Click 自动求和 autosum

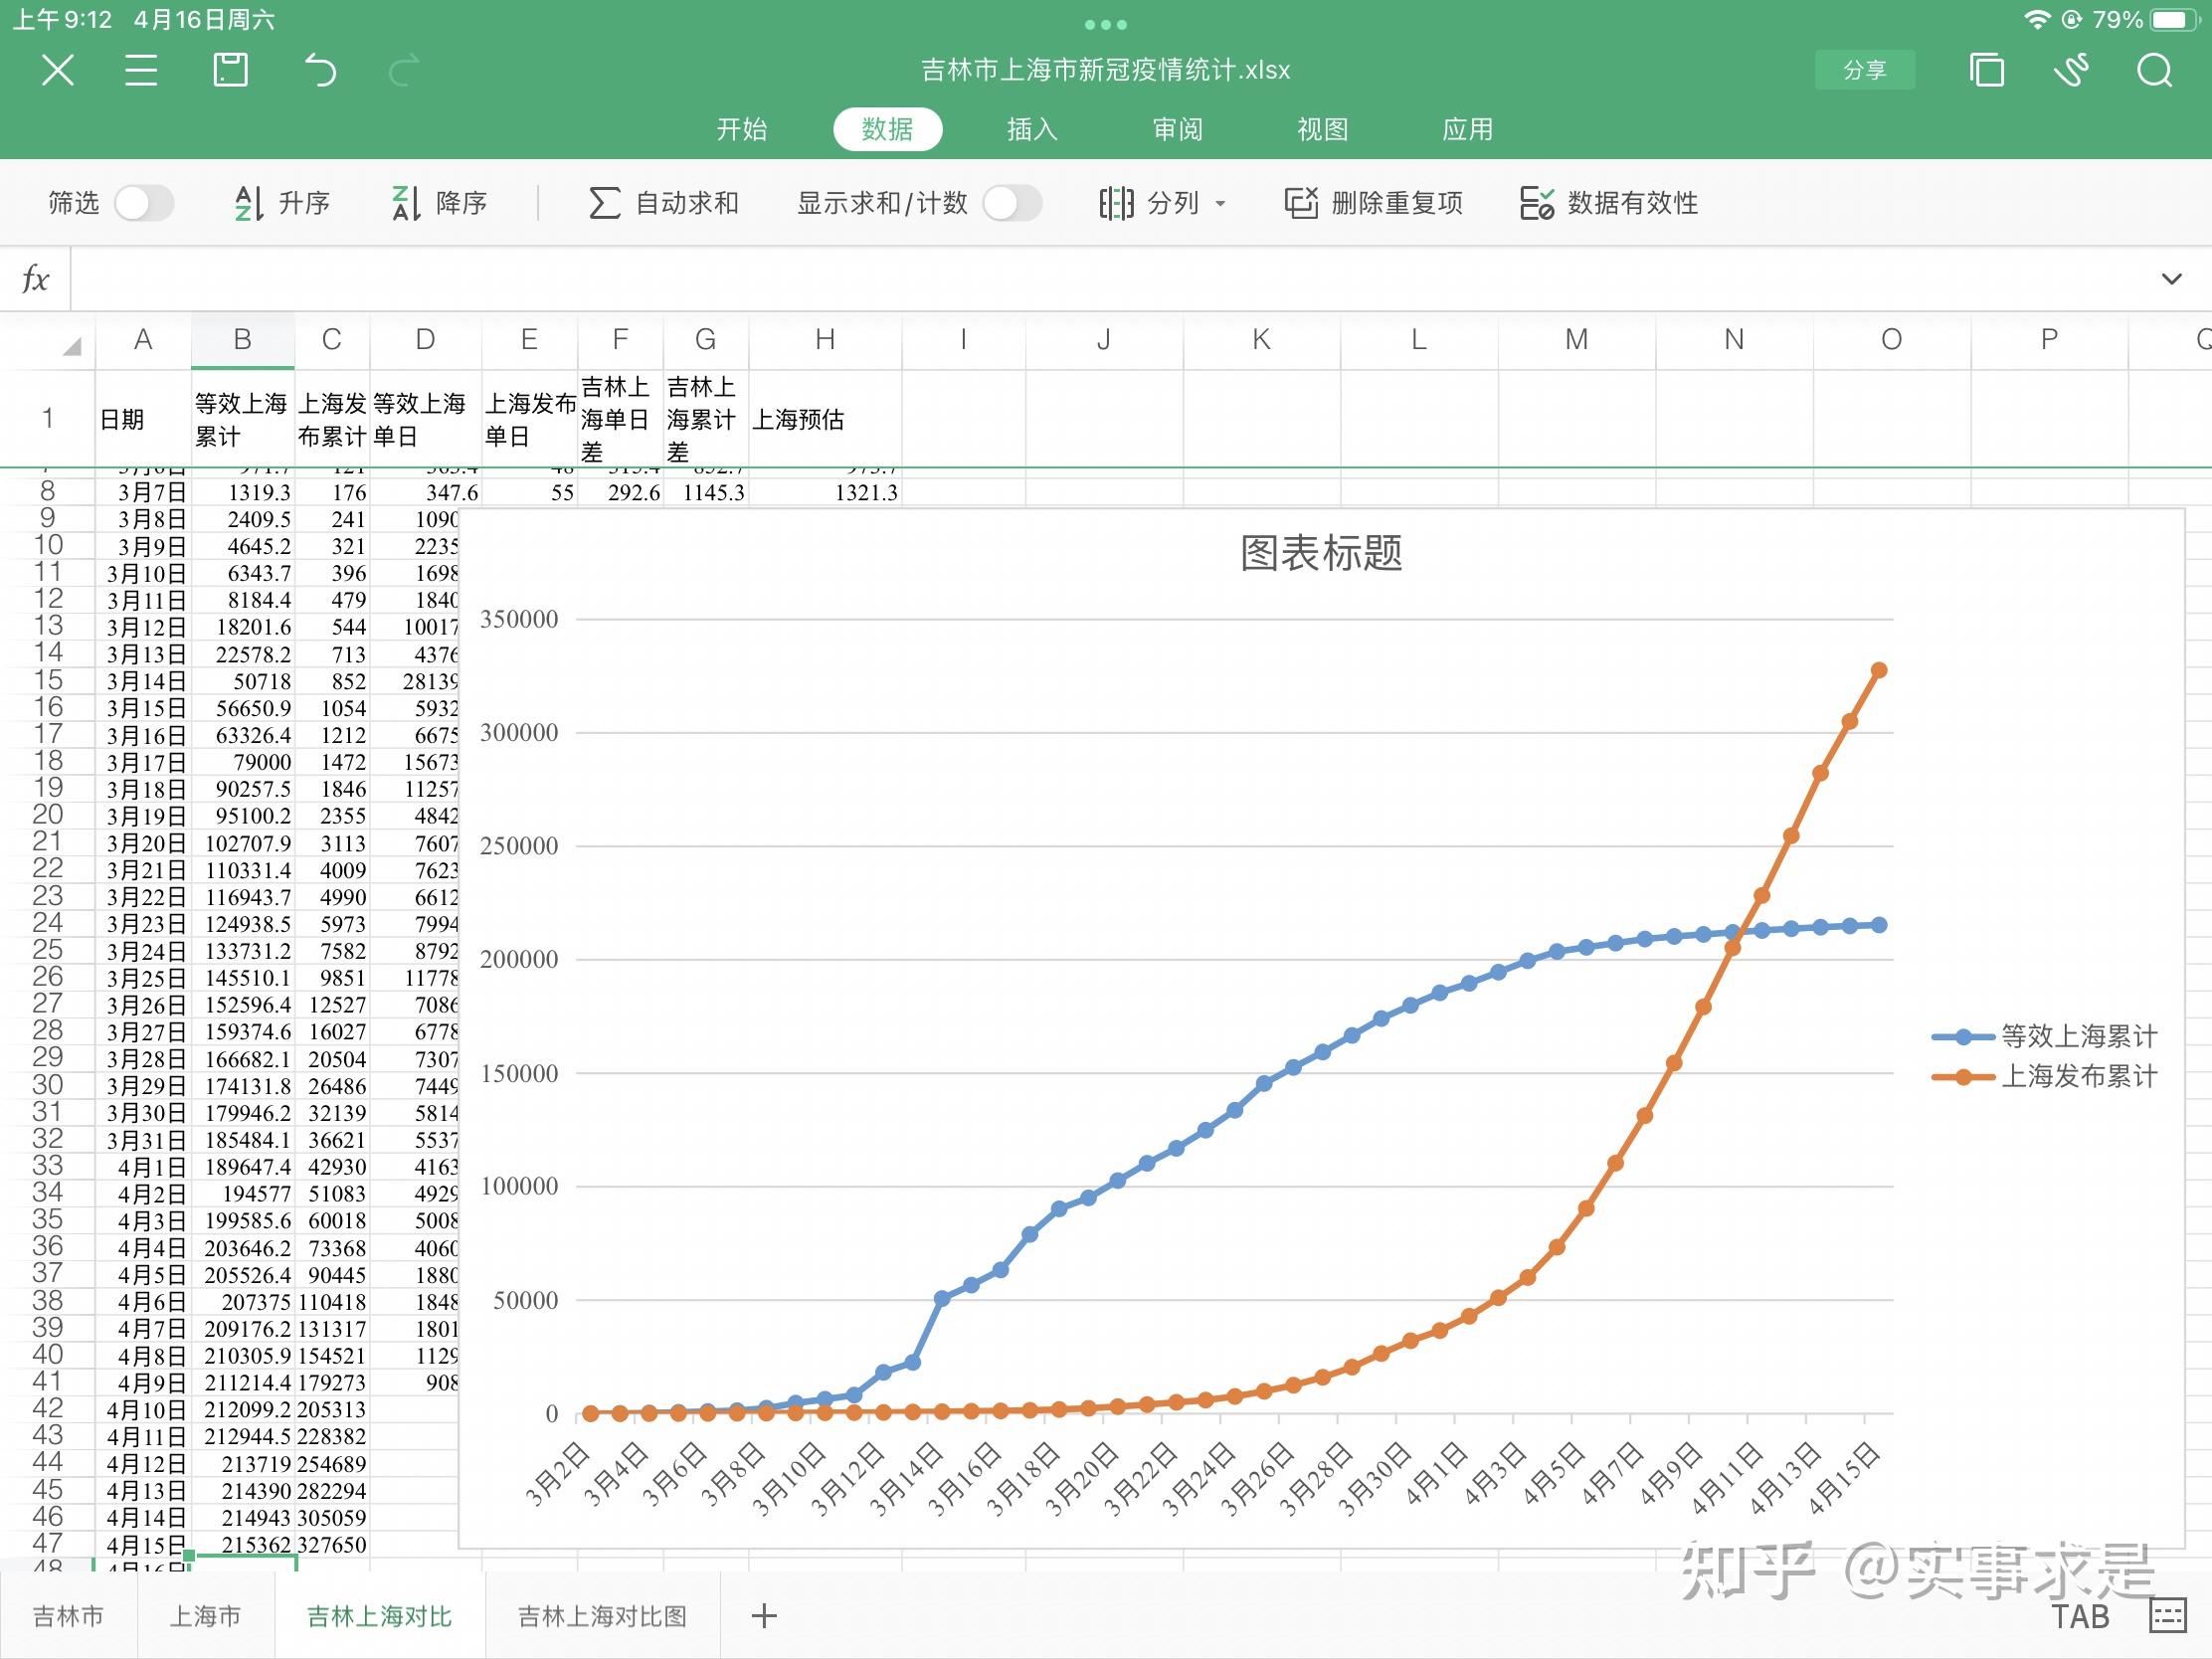coord(664,203)
